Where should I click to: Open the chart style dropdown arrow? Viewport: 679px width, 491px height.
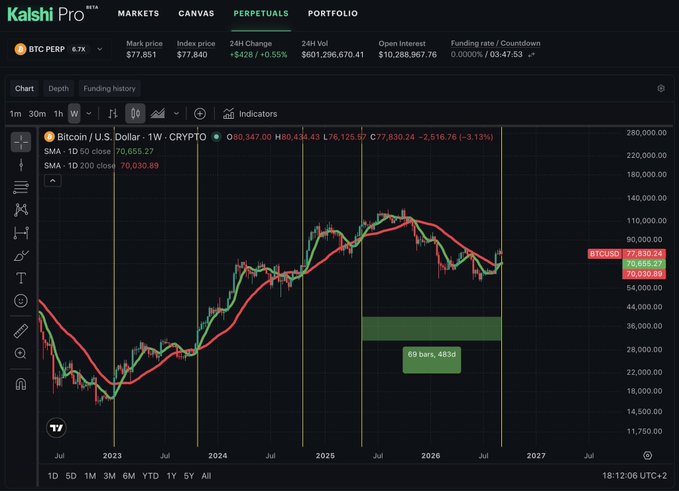(x=176, y=114)
